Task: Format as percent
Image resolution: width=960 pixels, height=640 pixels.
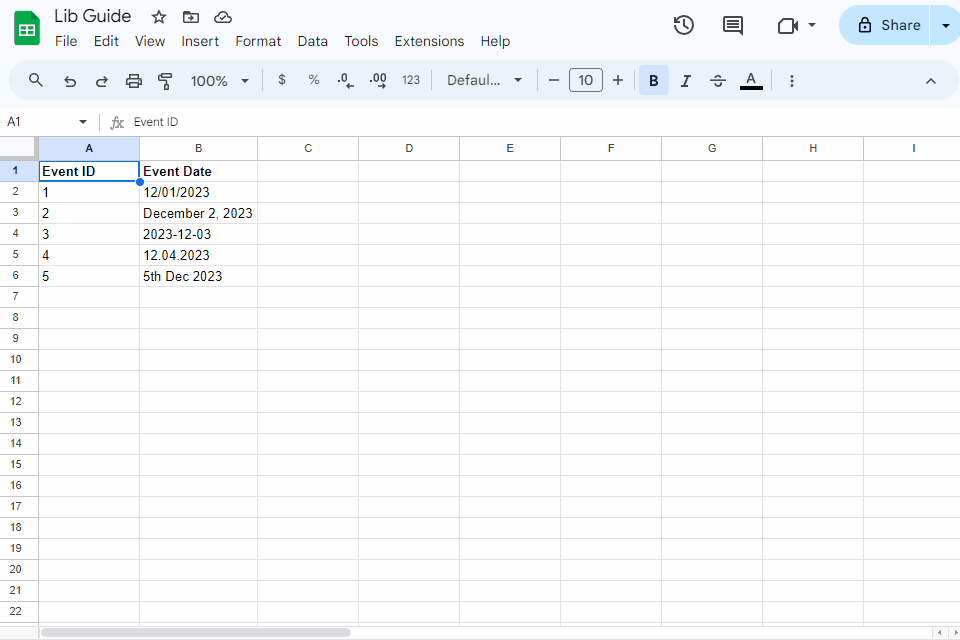Action: [313, 80]
